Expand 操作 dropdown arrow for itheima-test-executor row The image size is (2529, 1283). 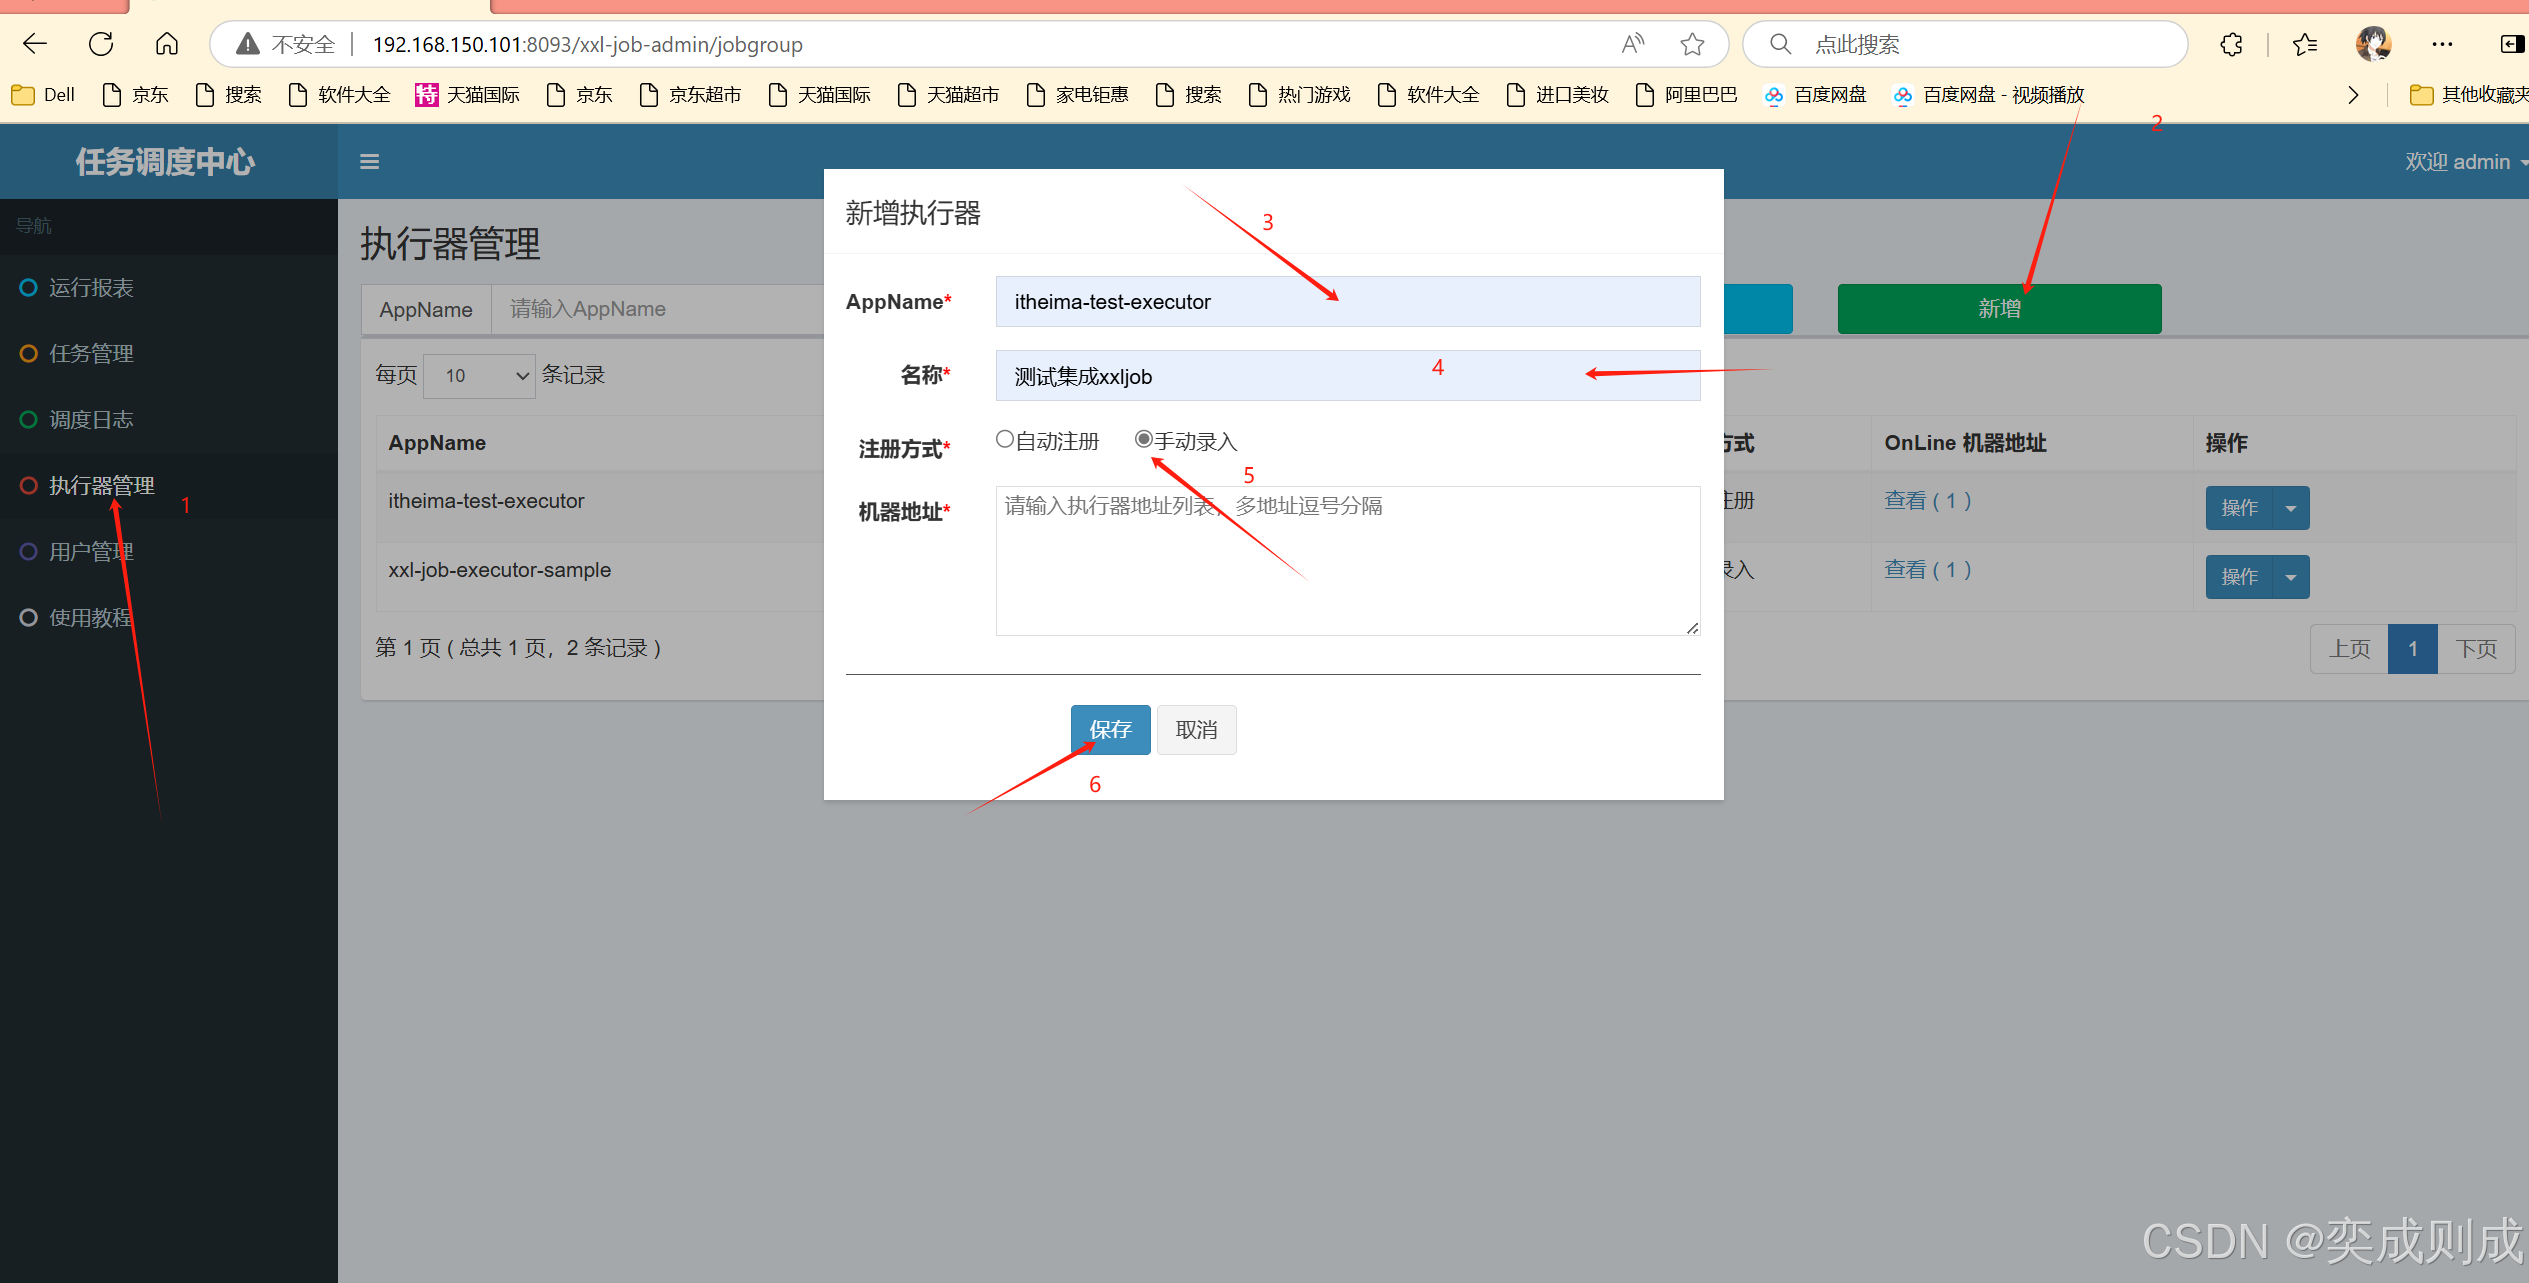[x=2291, y=508]
